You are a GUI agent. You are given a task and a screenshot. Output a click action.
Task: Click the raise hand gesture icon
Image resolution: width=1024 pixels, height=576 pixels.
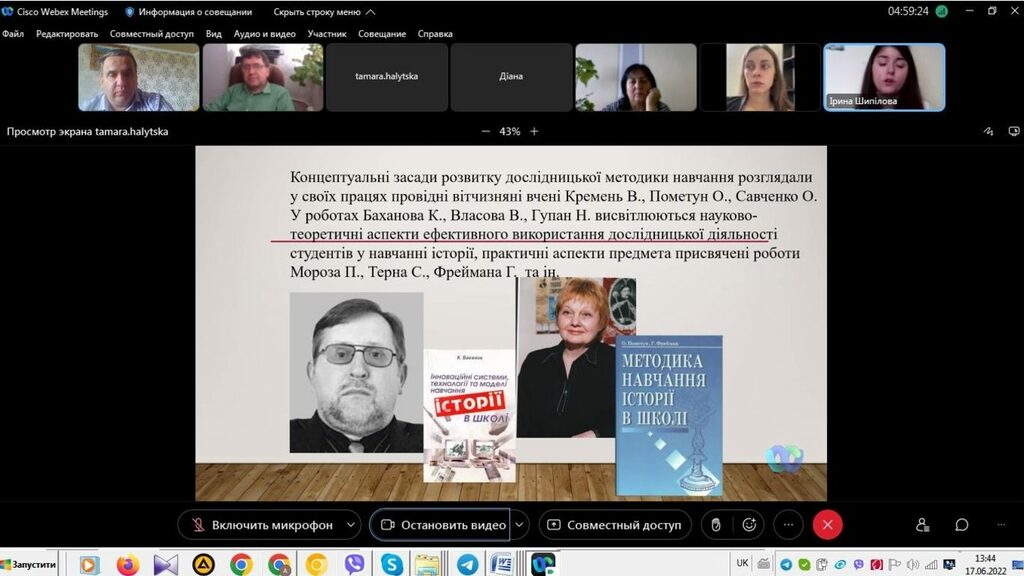[x=716, y=525]
